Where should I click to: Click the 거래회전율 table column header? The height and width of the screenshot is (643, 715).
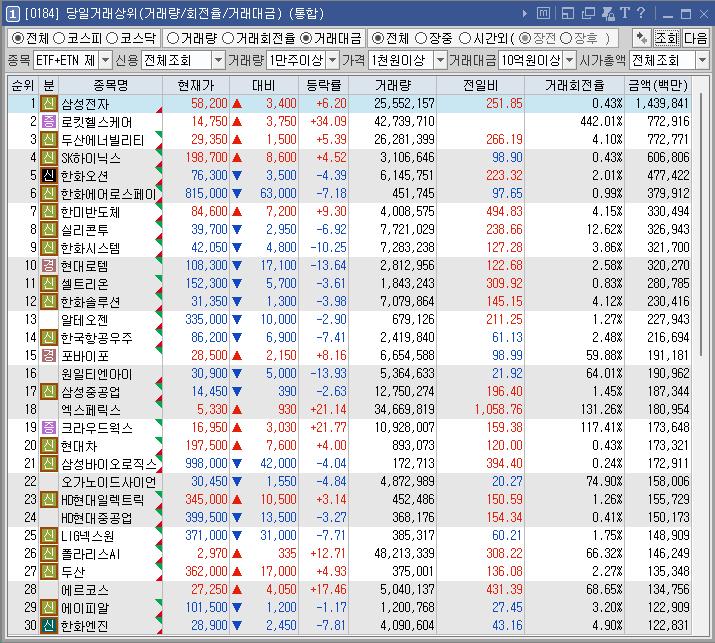coord(574,85)
